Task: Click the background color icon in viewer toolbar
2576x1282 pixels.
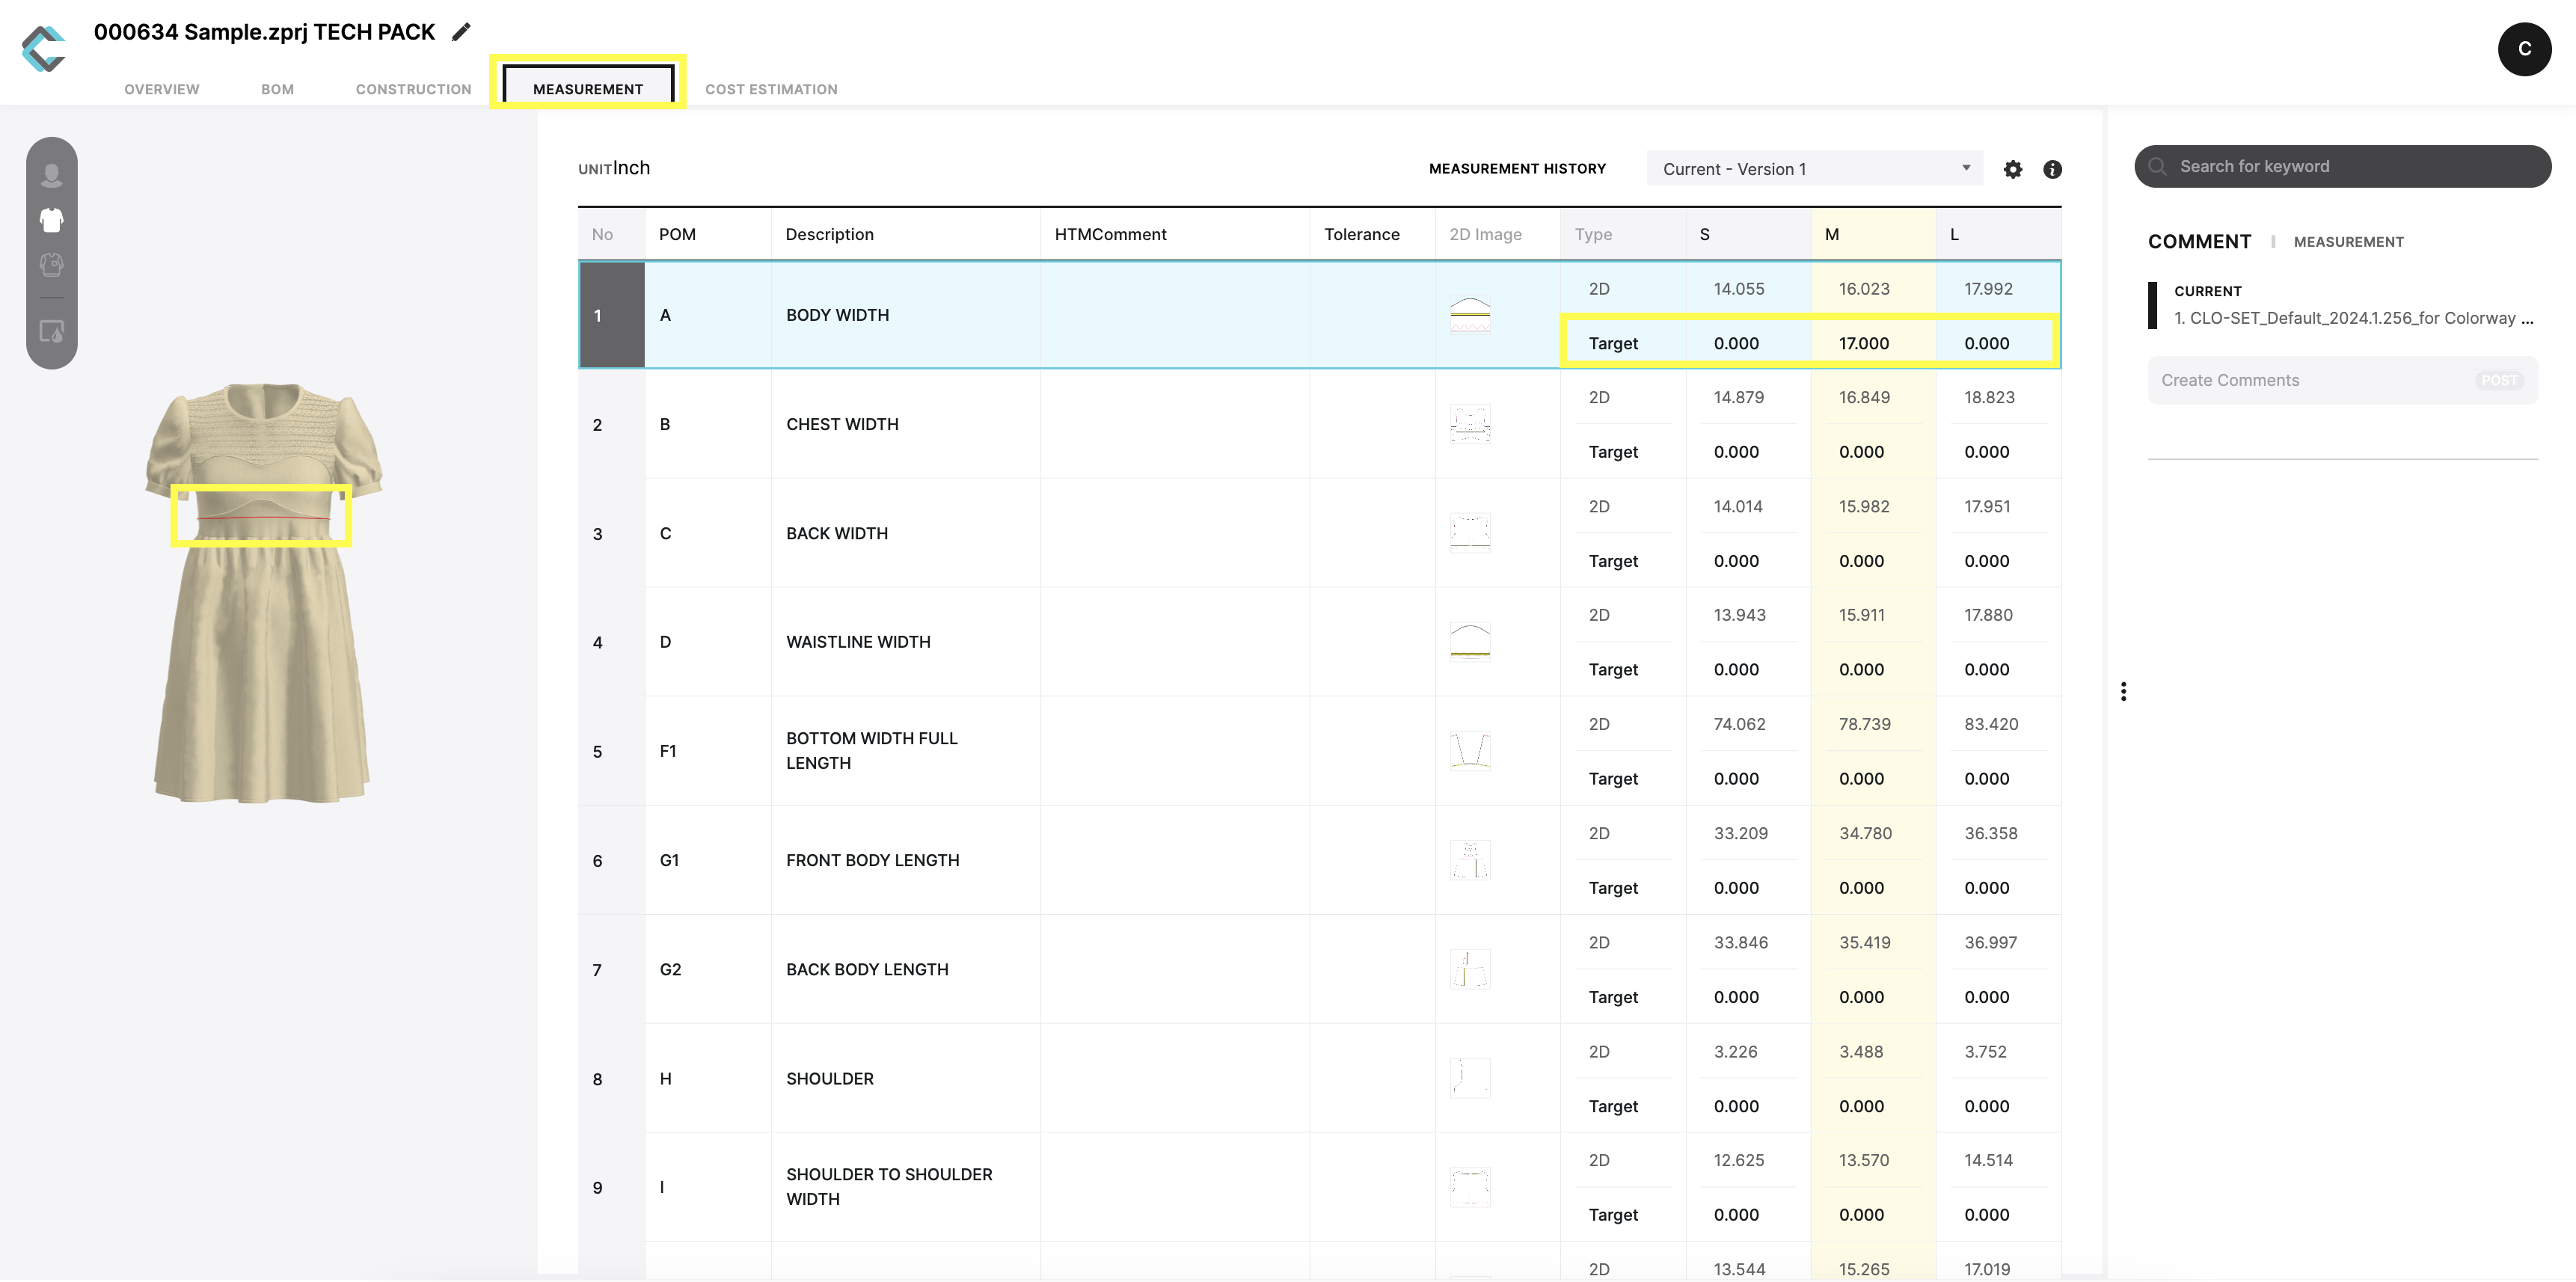Action: point(52,331)
